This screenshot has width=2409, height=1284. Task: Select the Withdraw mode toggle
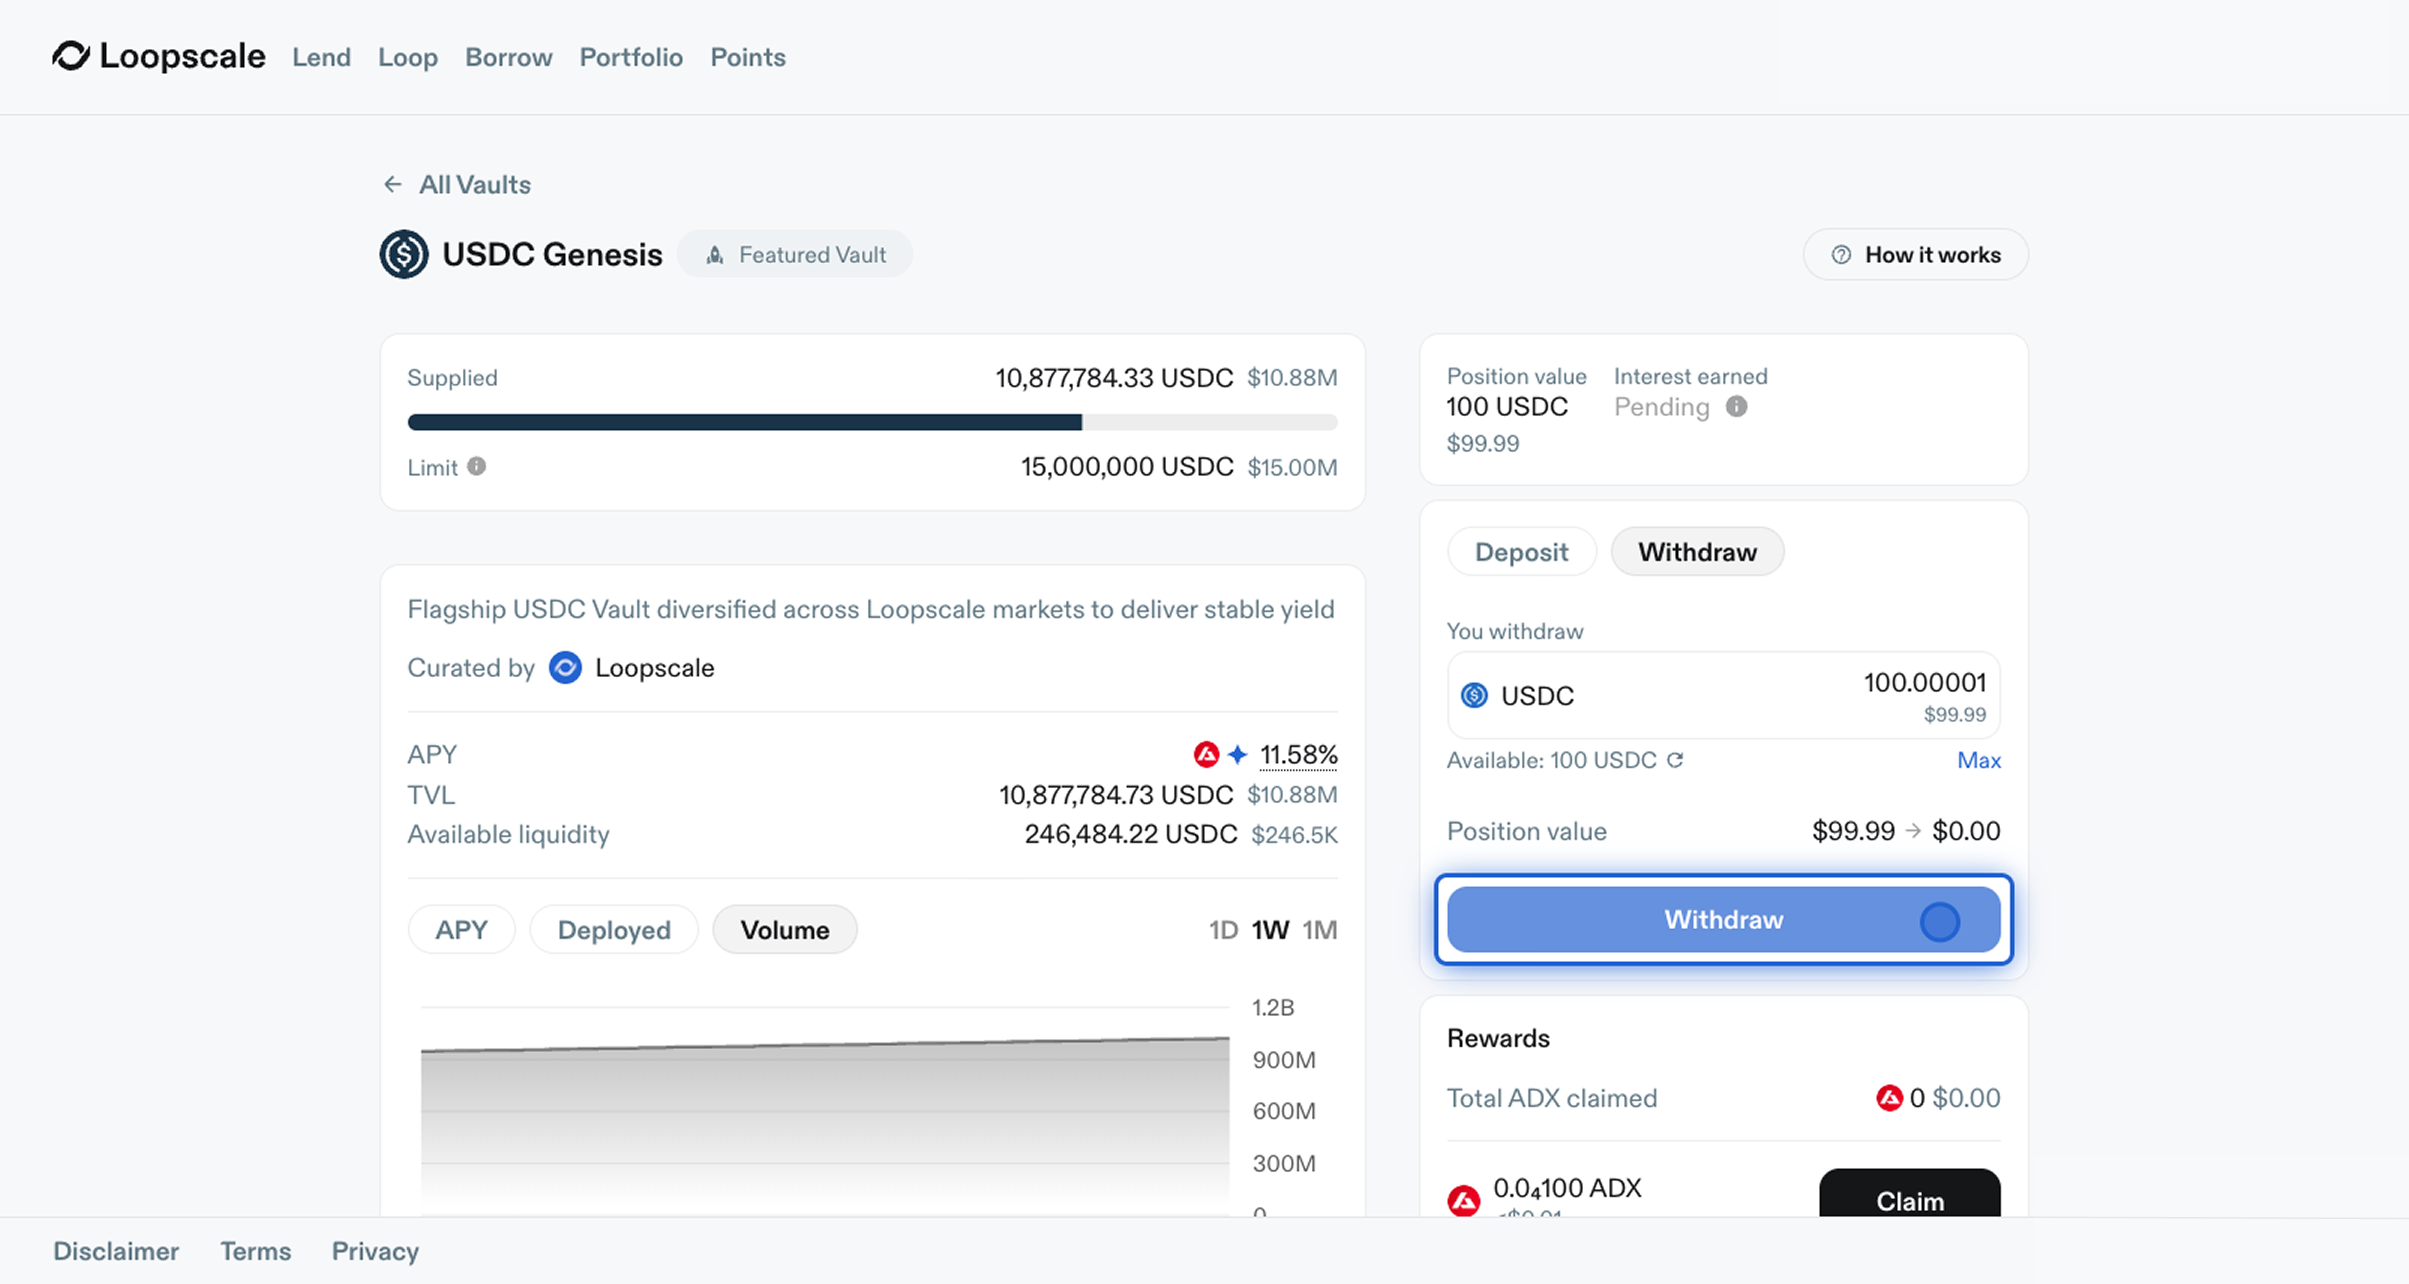click(1696, 552)
